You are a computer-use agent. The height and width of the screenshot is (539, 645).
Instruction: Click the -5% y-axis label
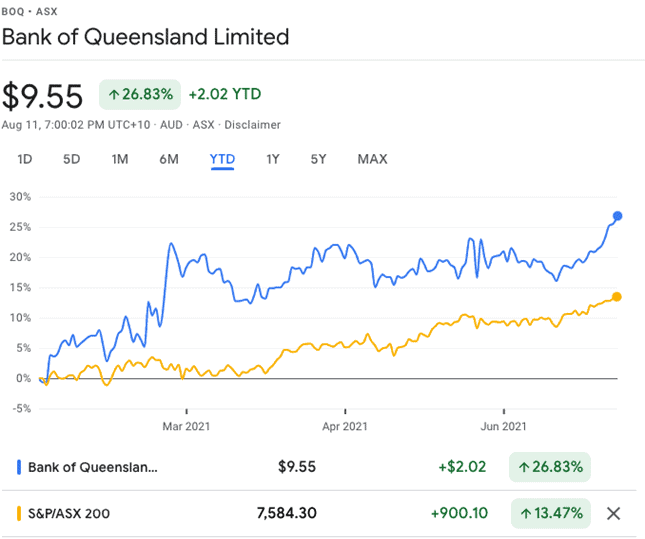point(21,409)
